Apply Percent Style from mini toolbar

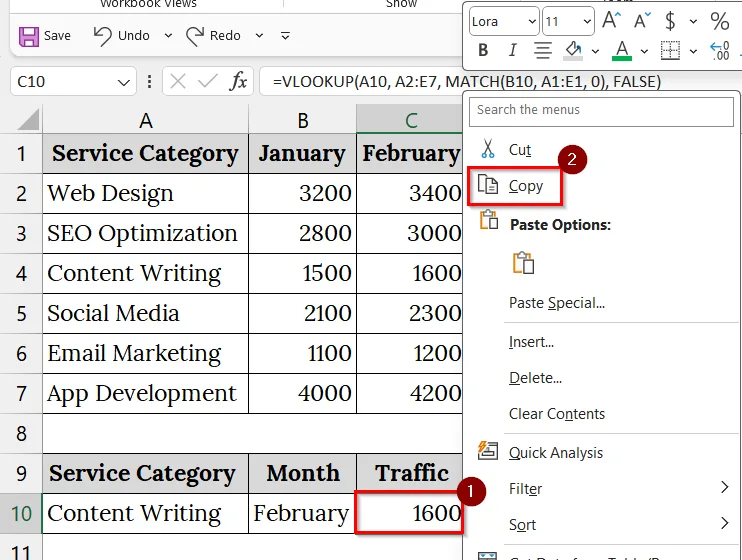click(x=720, y=21)
